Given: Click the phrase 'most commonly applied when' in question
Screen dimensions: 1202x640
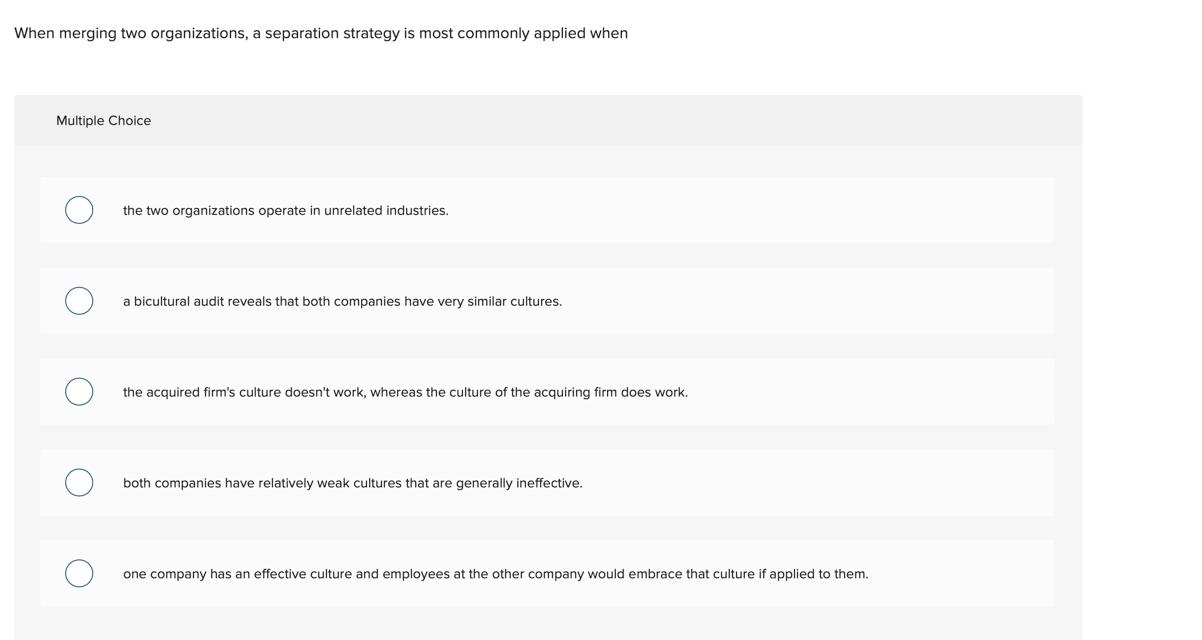Looking at the screenshot, I should 523,33.
